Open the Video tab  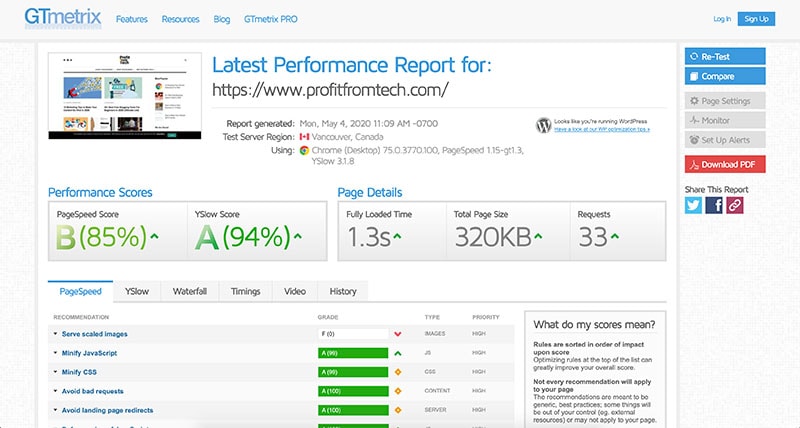[x=295, y=291]
